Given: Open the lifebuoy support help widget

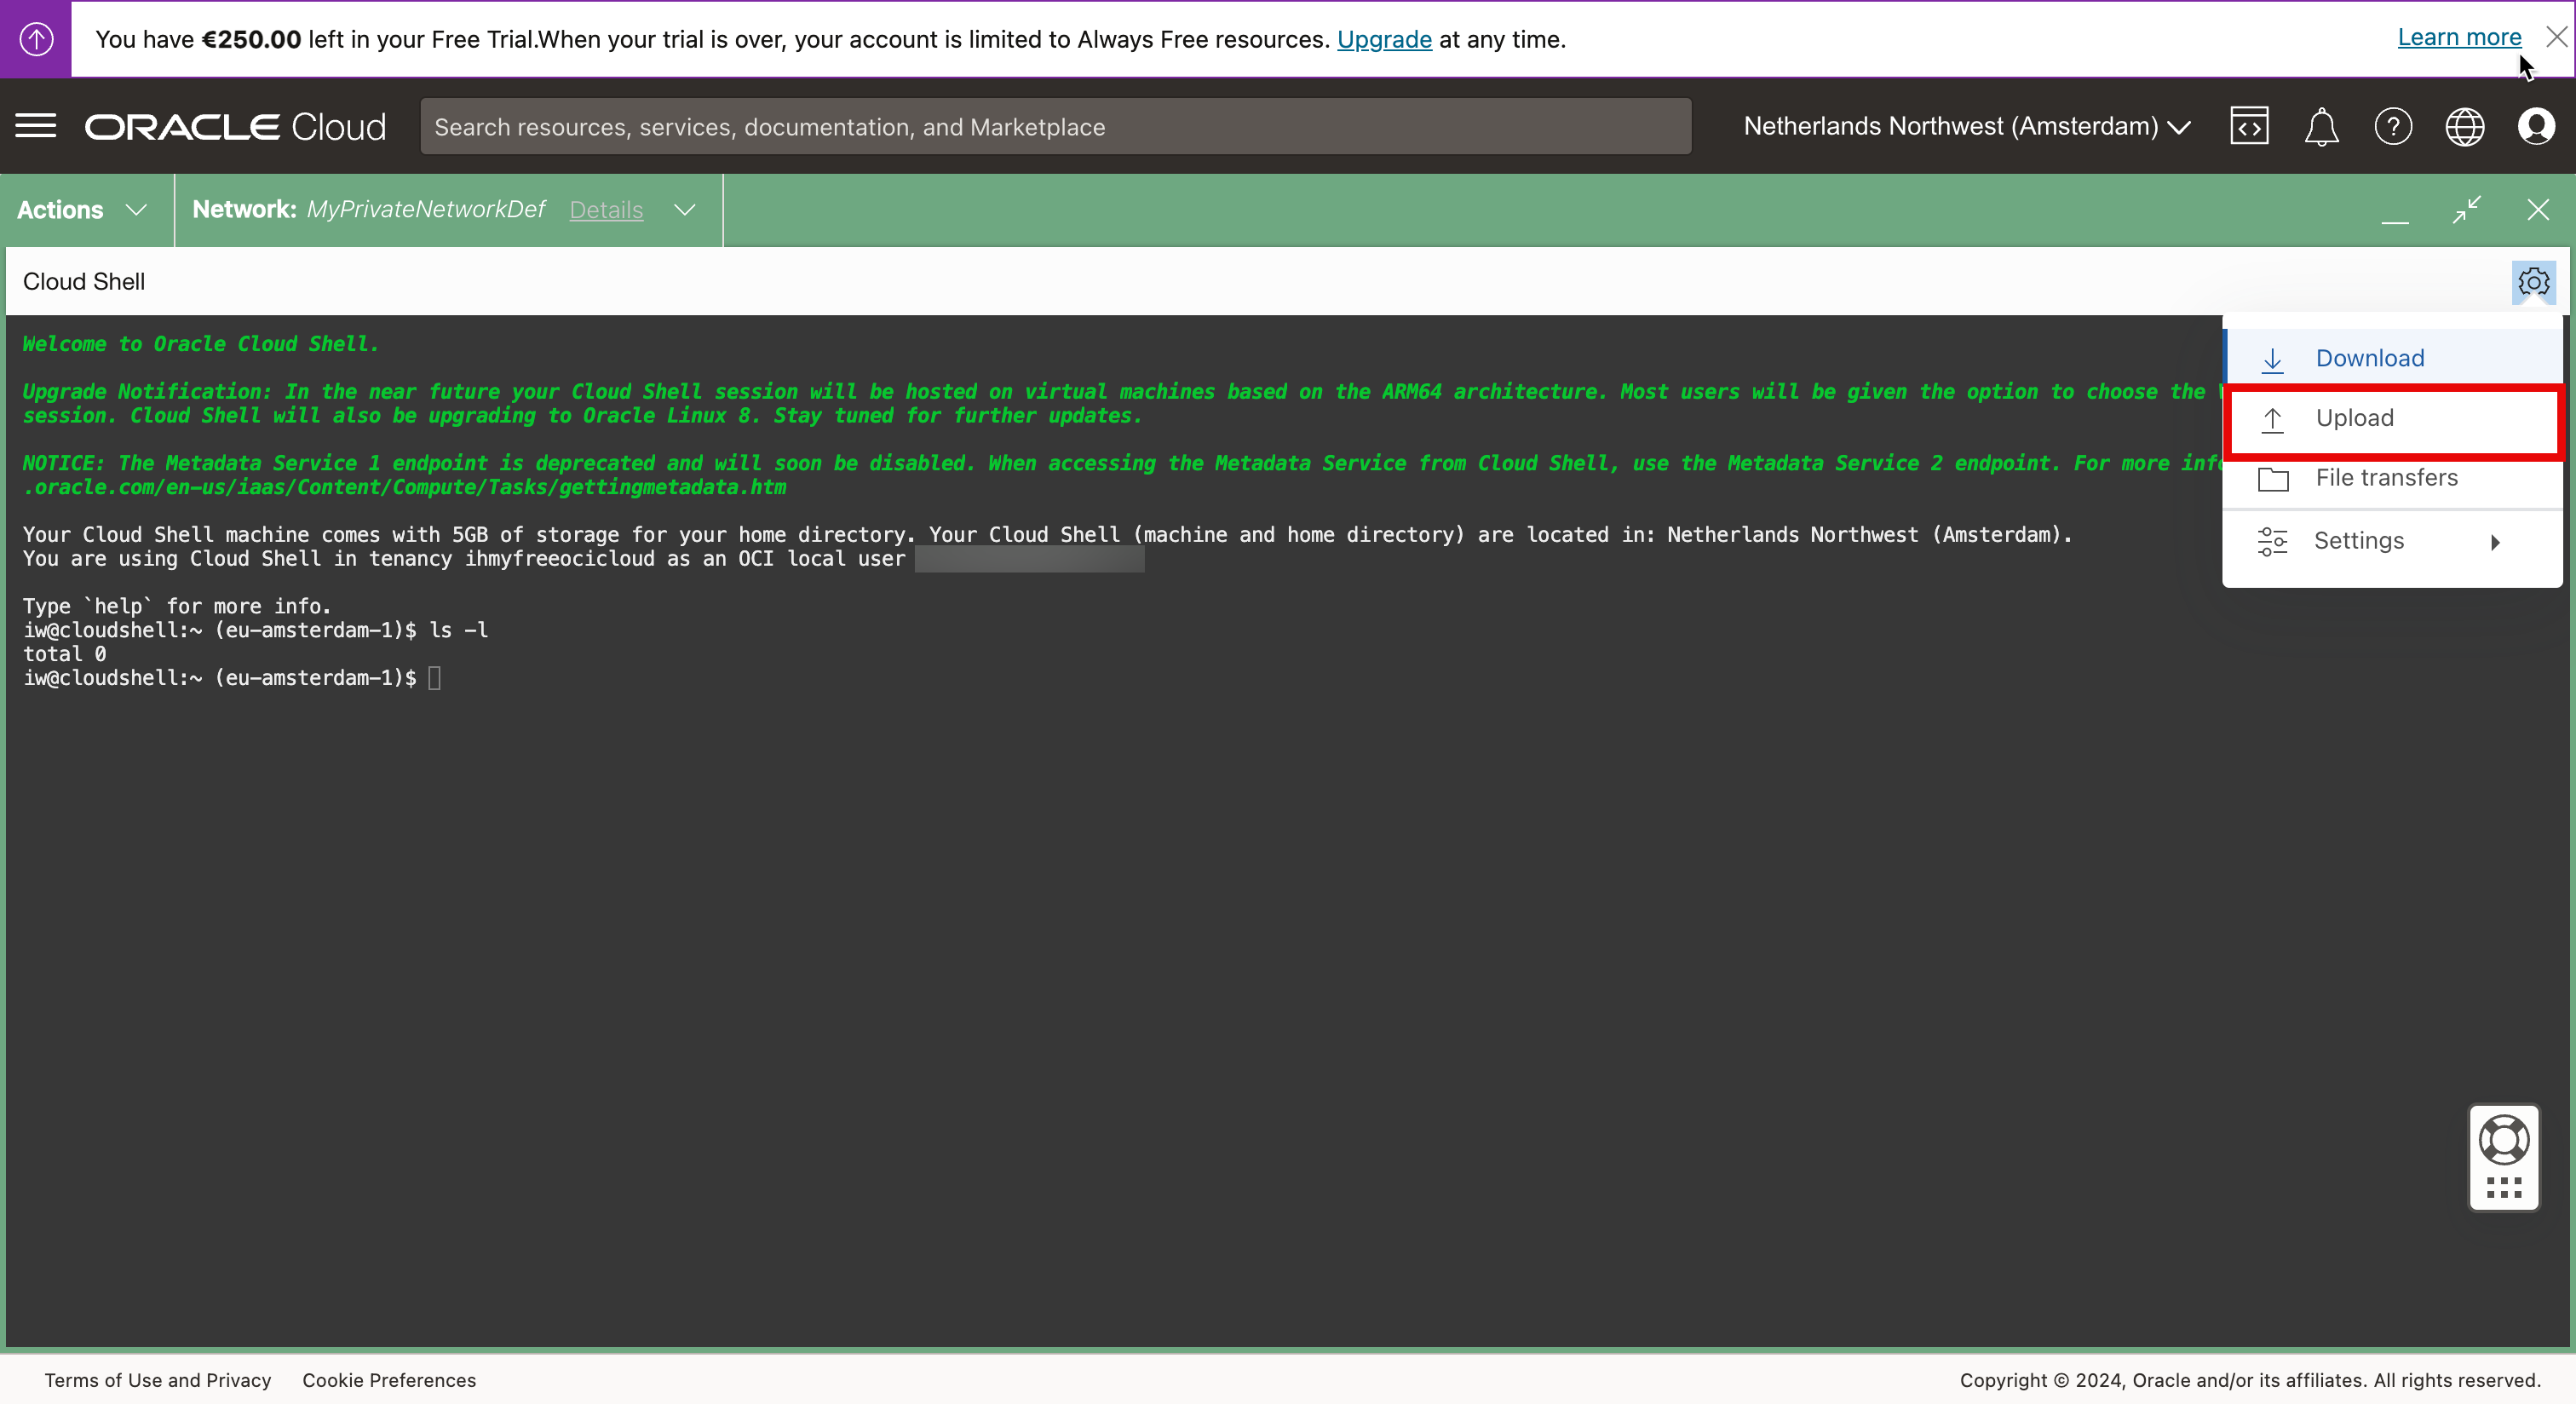Looking at the screenshot, I should (x=2504, y=1141).
